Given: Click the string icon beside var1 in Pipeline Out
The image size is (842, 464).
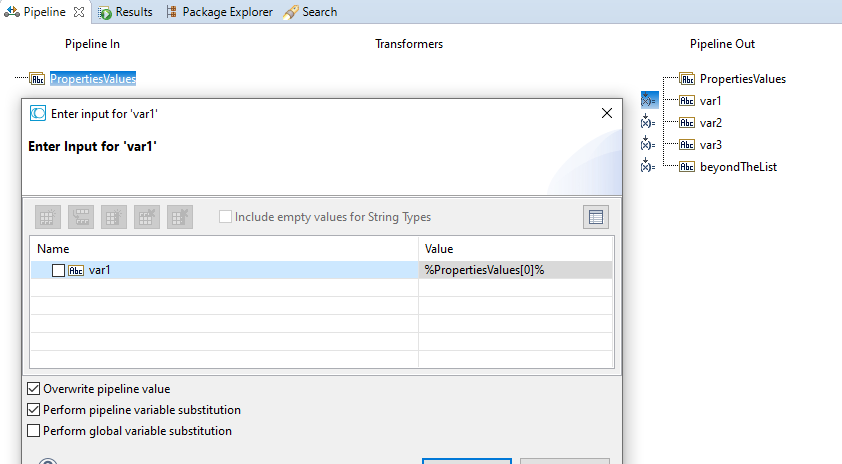Looking at the screenshot, I should coord(687,101).
